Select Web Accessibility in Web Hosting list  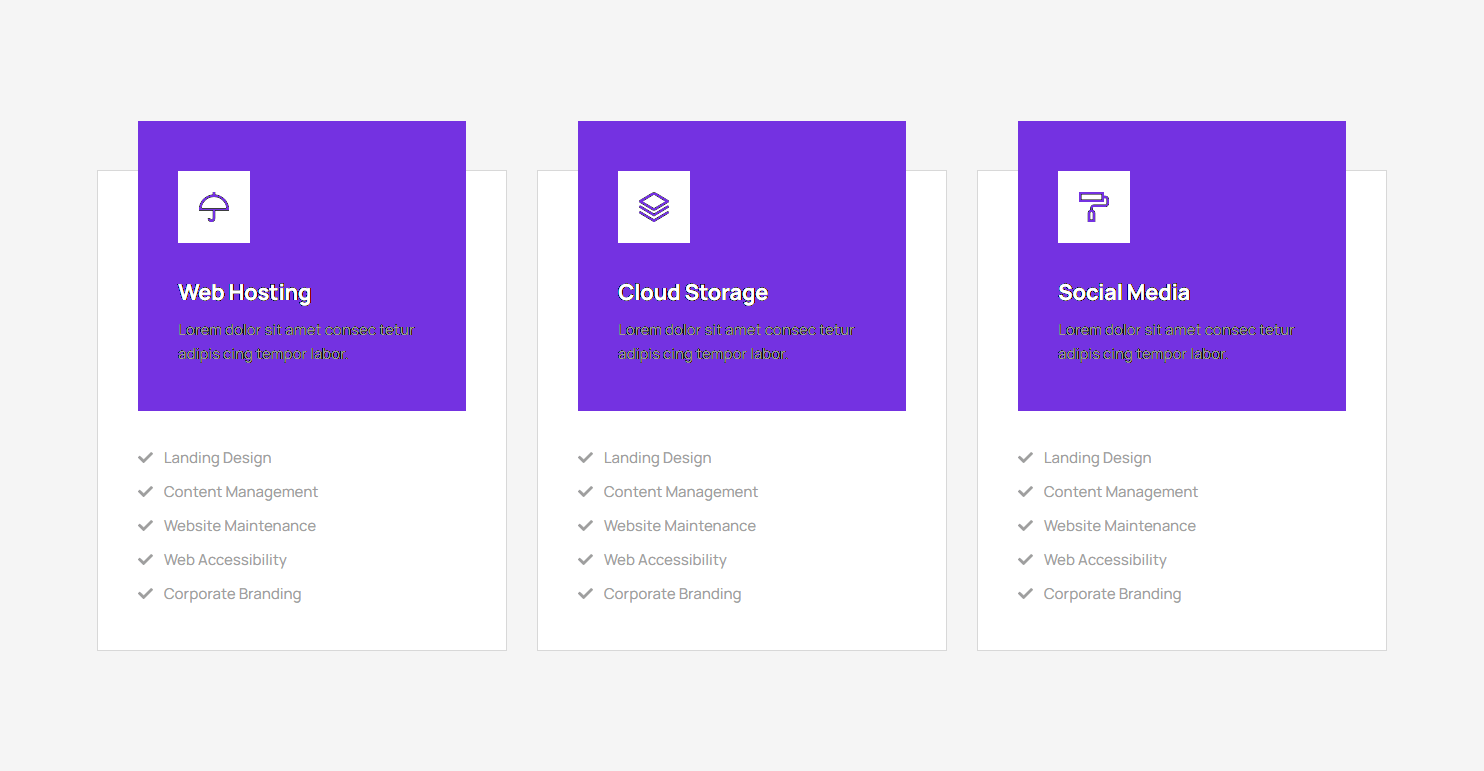coord(225,560)
